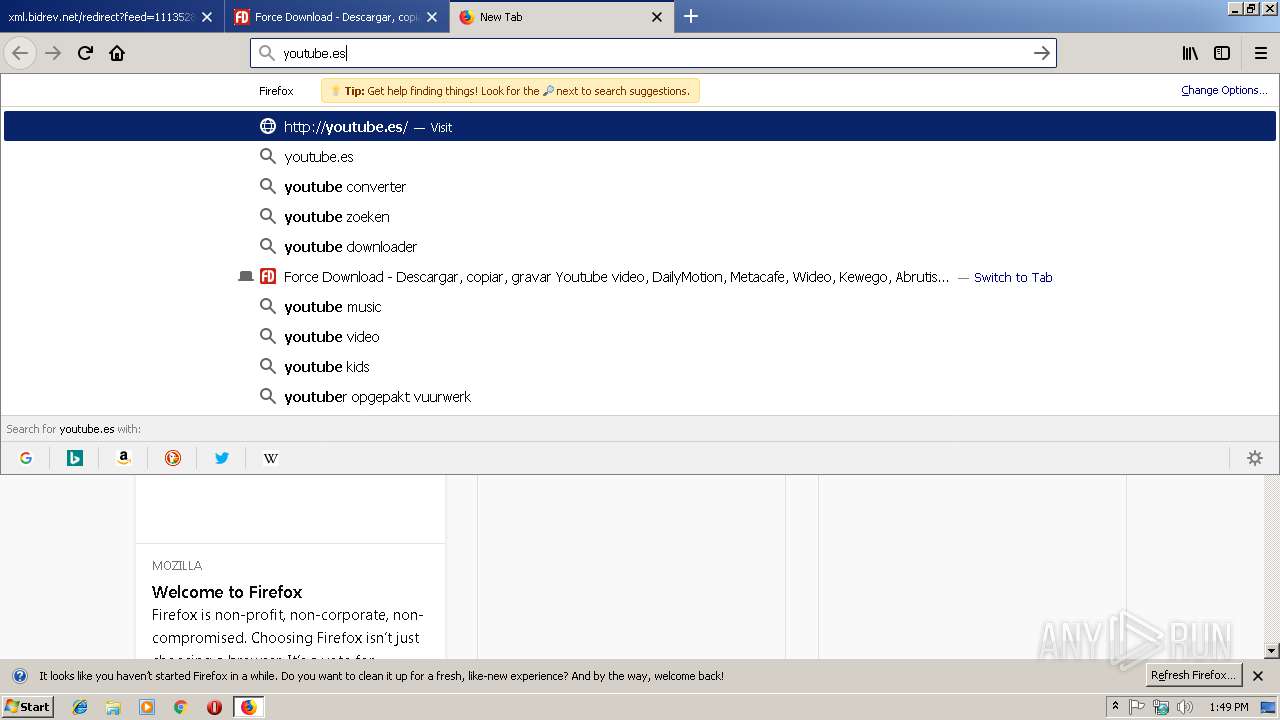Open Windows Explorer folder taskbar icon
Screen dimensions: 1280x720
click(113, 707)
